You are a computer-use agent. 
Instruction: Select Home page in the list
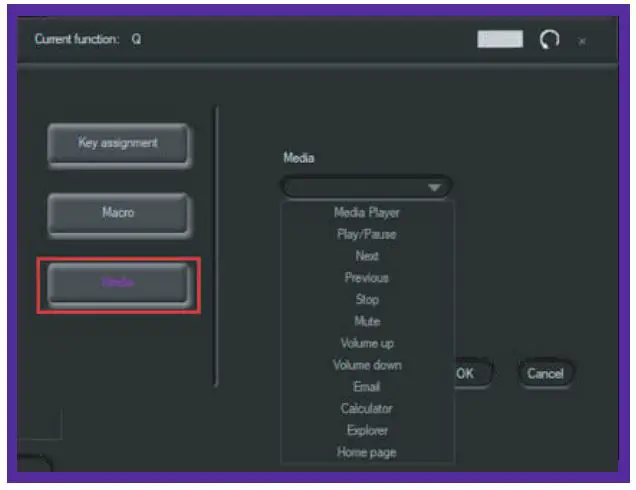pos(367,452)
